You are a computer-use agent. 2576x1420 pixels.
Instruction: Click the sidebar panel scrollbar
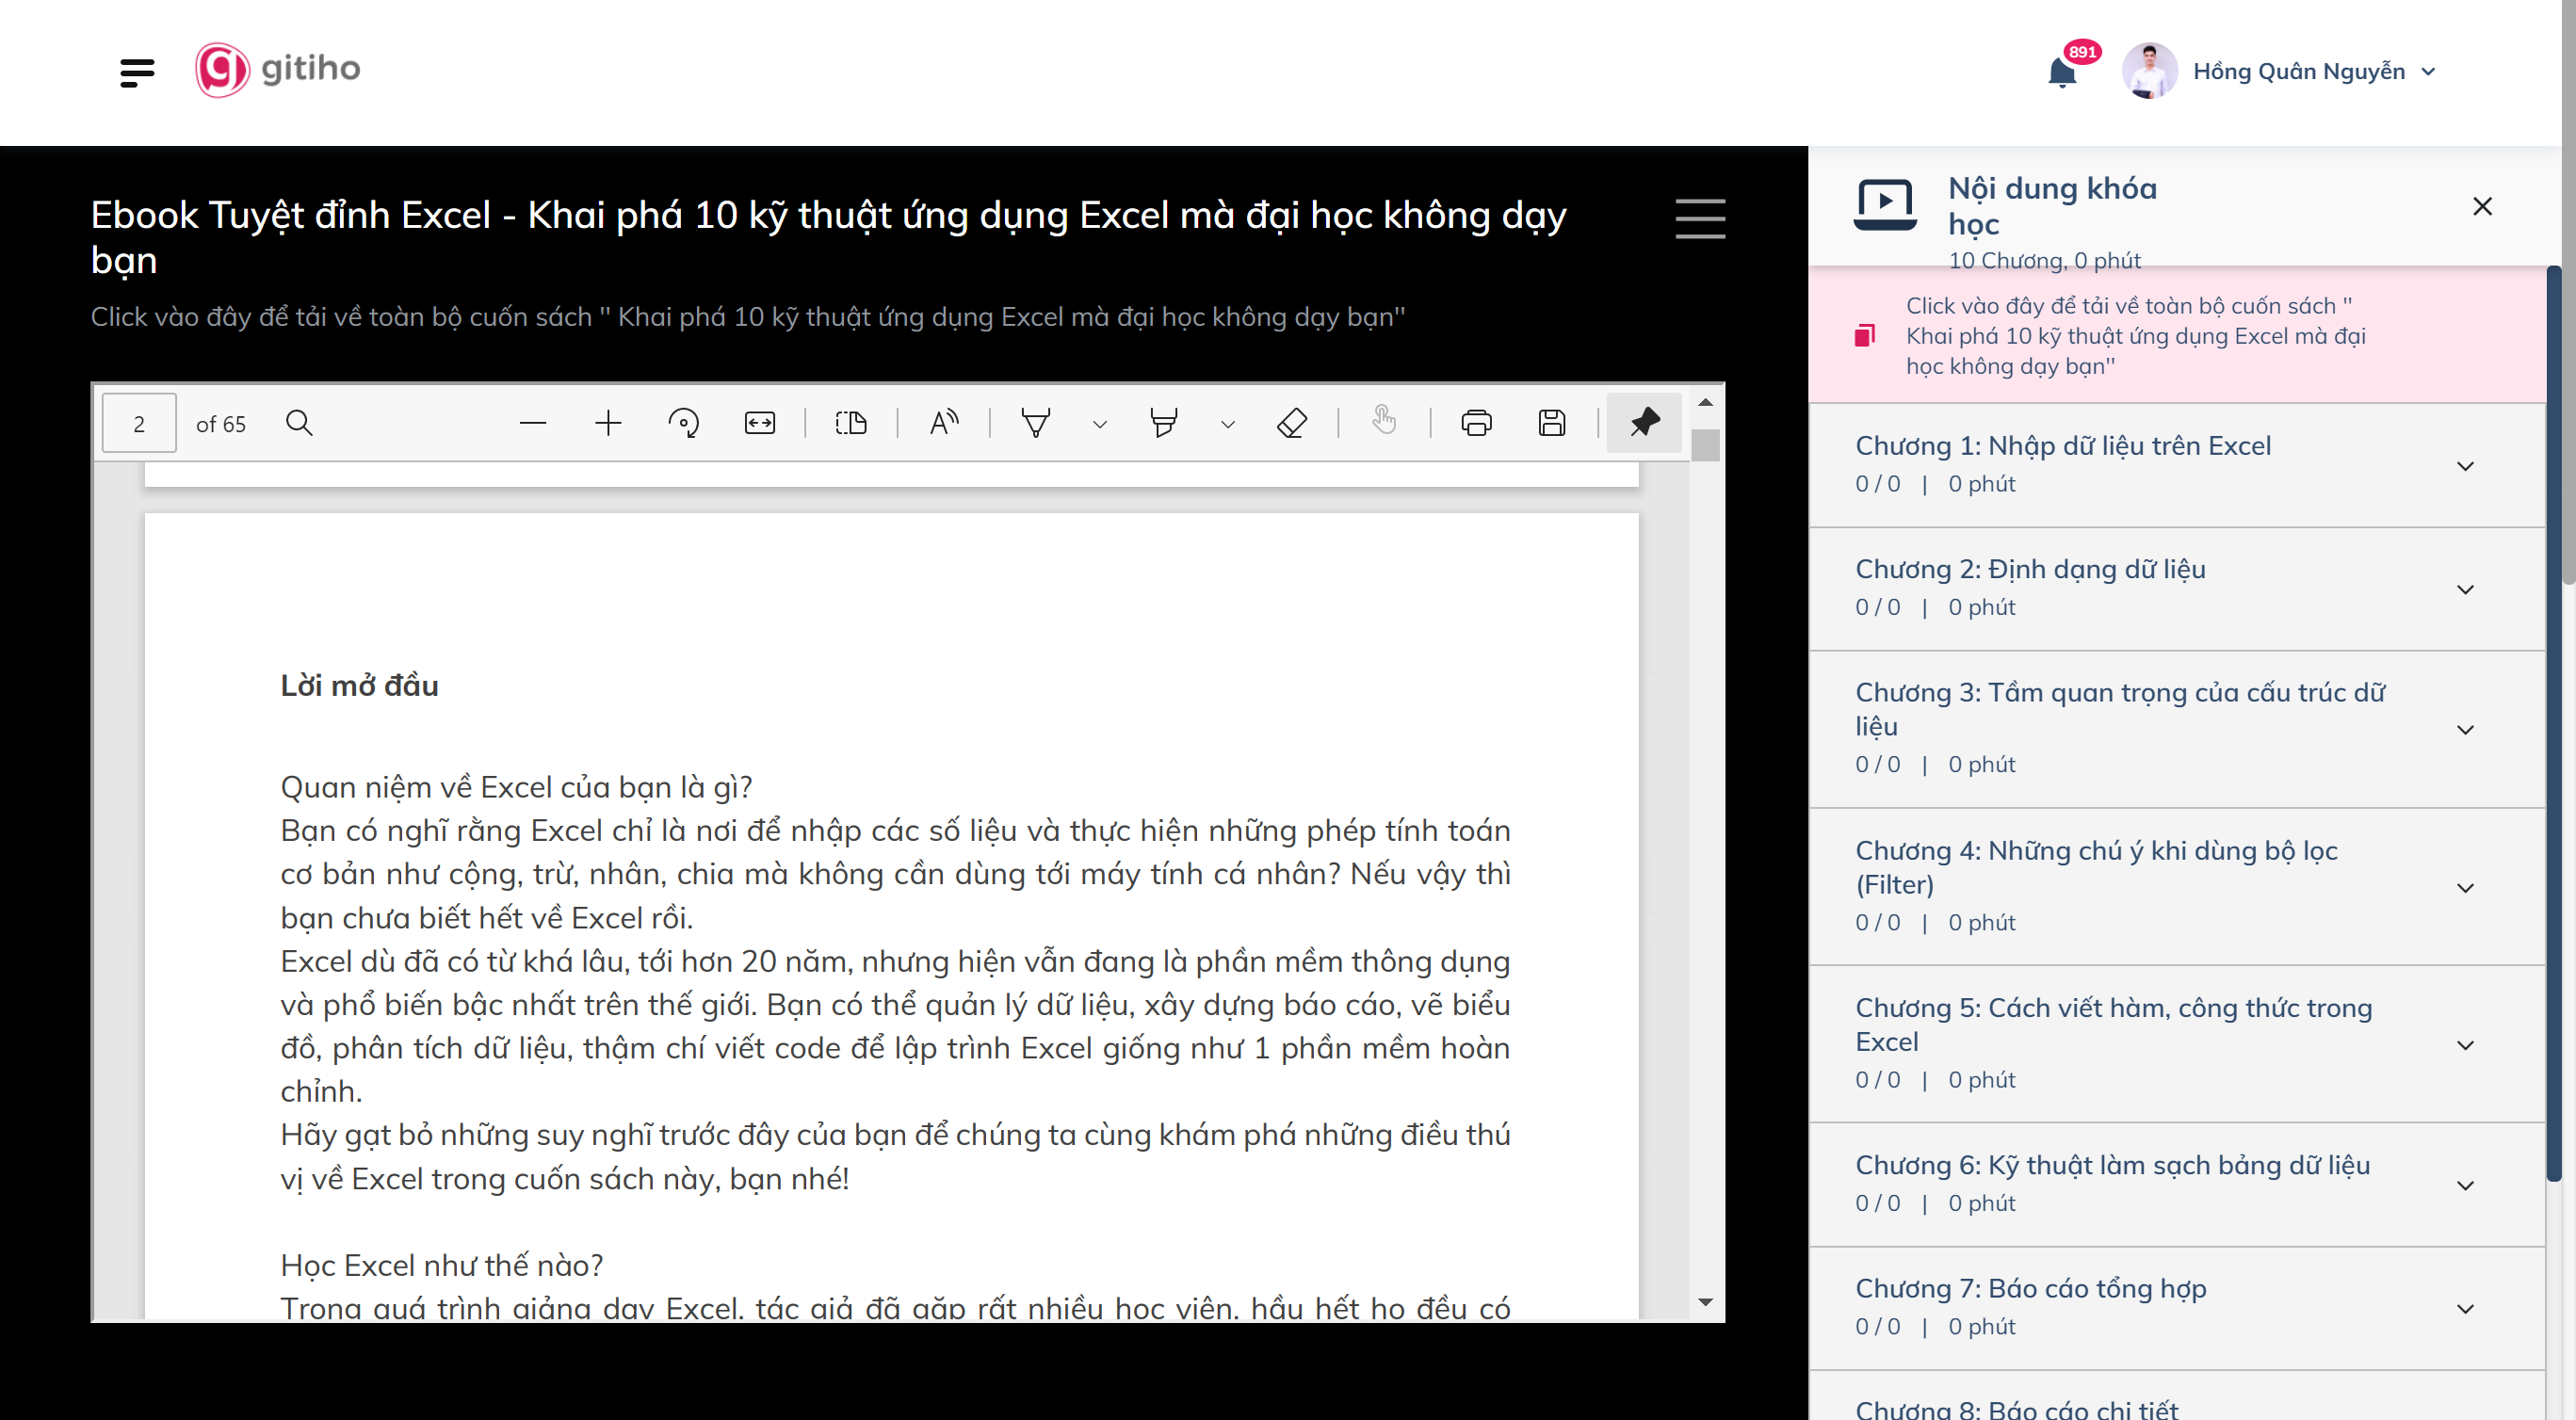tap(2553, 724)
